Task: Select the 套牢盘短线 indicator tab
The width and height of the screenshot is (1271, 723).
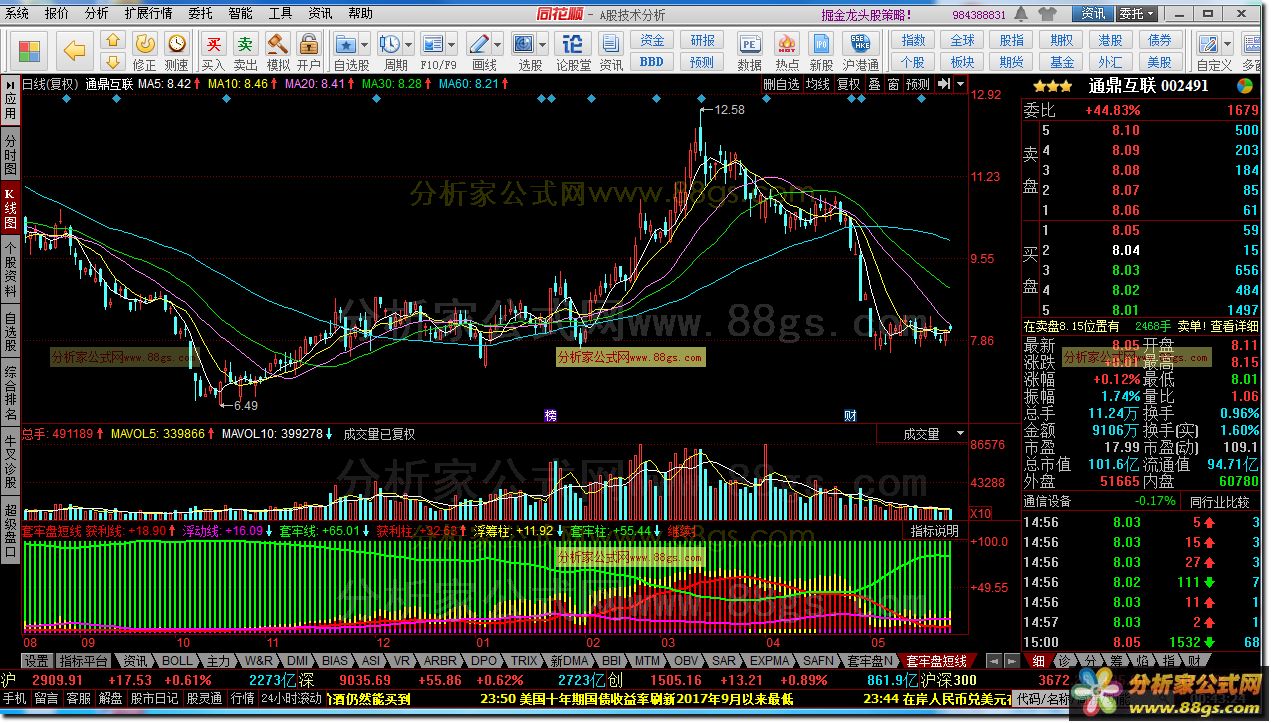Action: tap(936, 662)
